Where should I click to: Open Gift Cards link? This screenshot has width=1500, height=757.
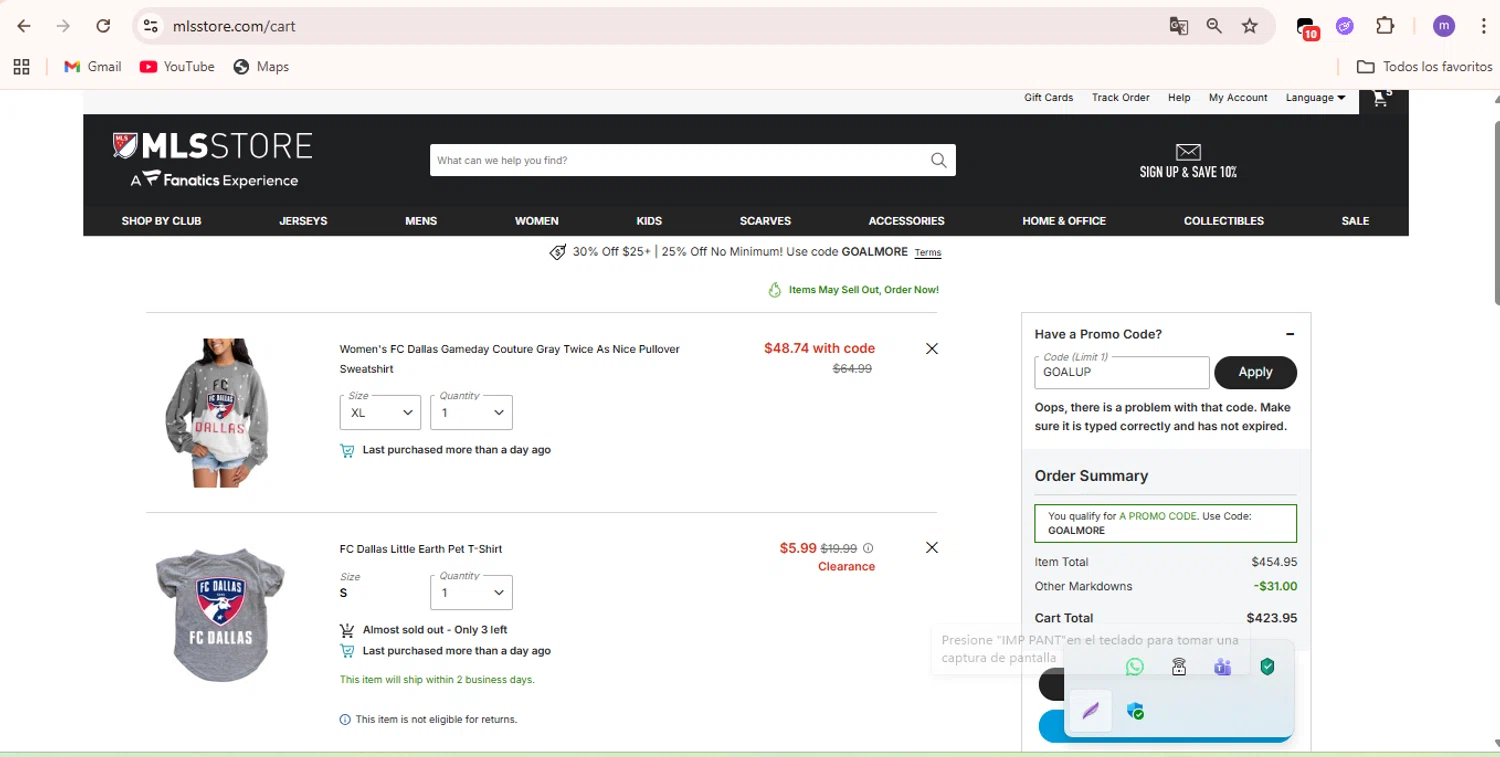1048,98
